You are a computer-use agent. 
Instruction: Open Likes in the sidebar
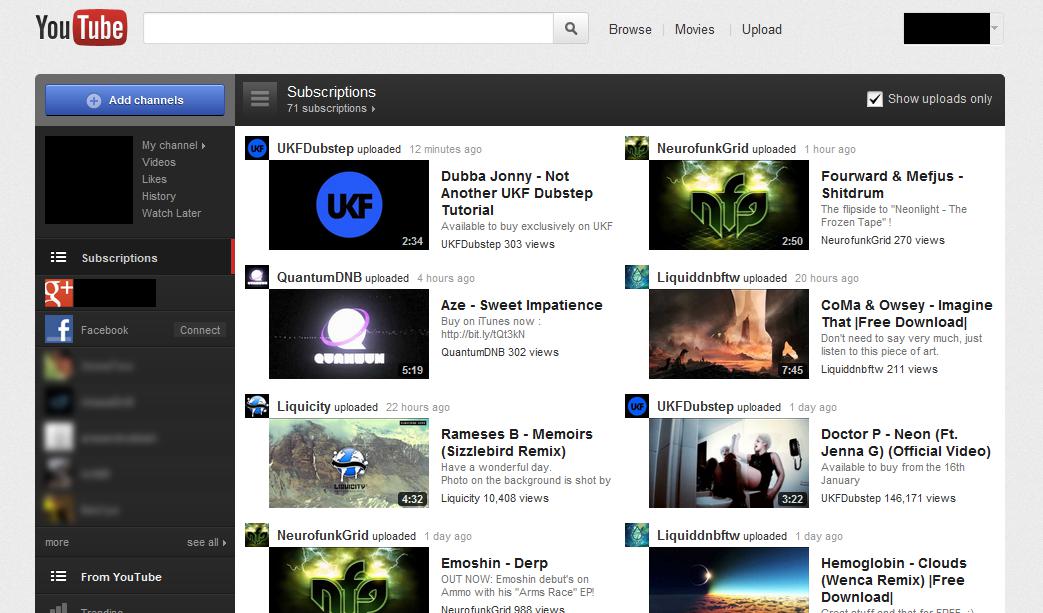pos(154,179)
